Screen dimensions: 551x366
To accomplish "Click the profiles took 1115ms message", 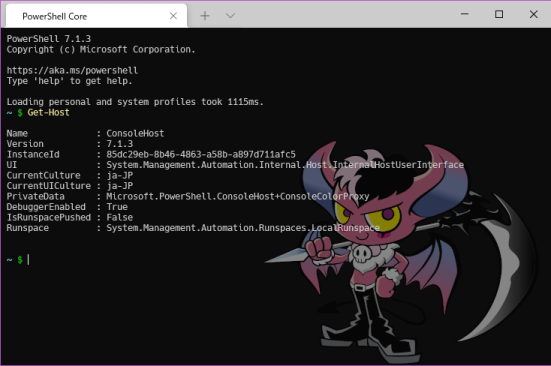I will (x=135, y=102).
